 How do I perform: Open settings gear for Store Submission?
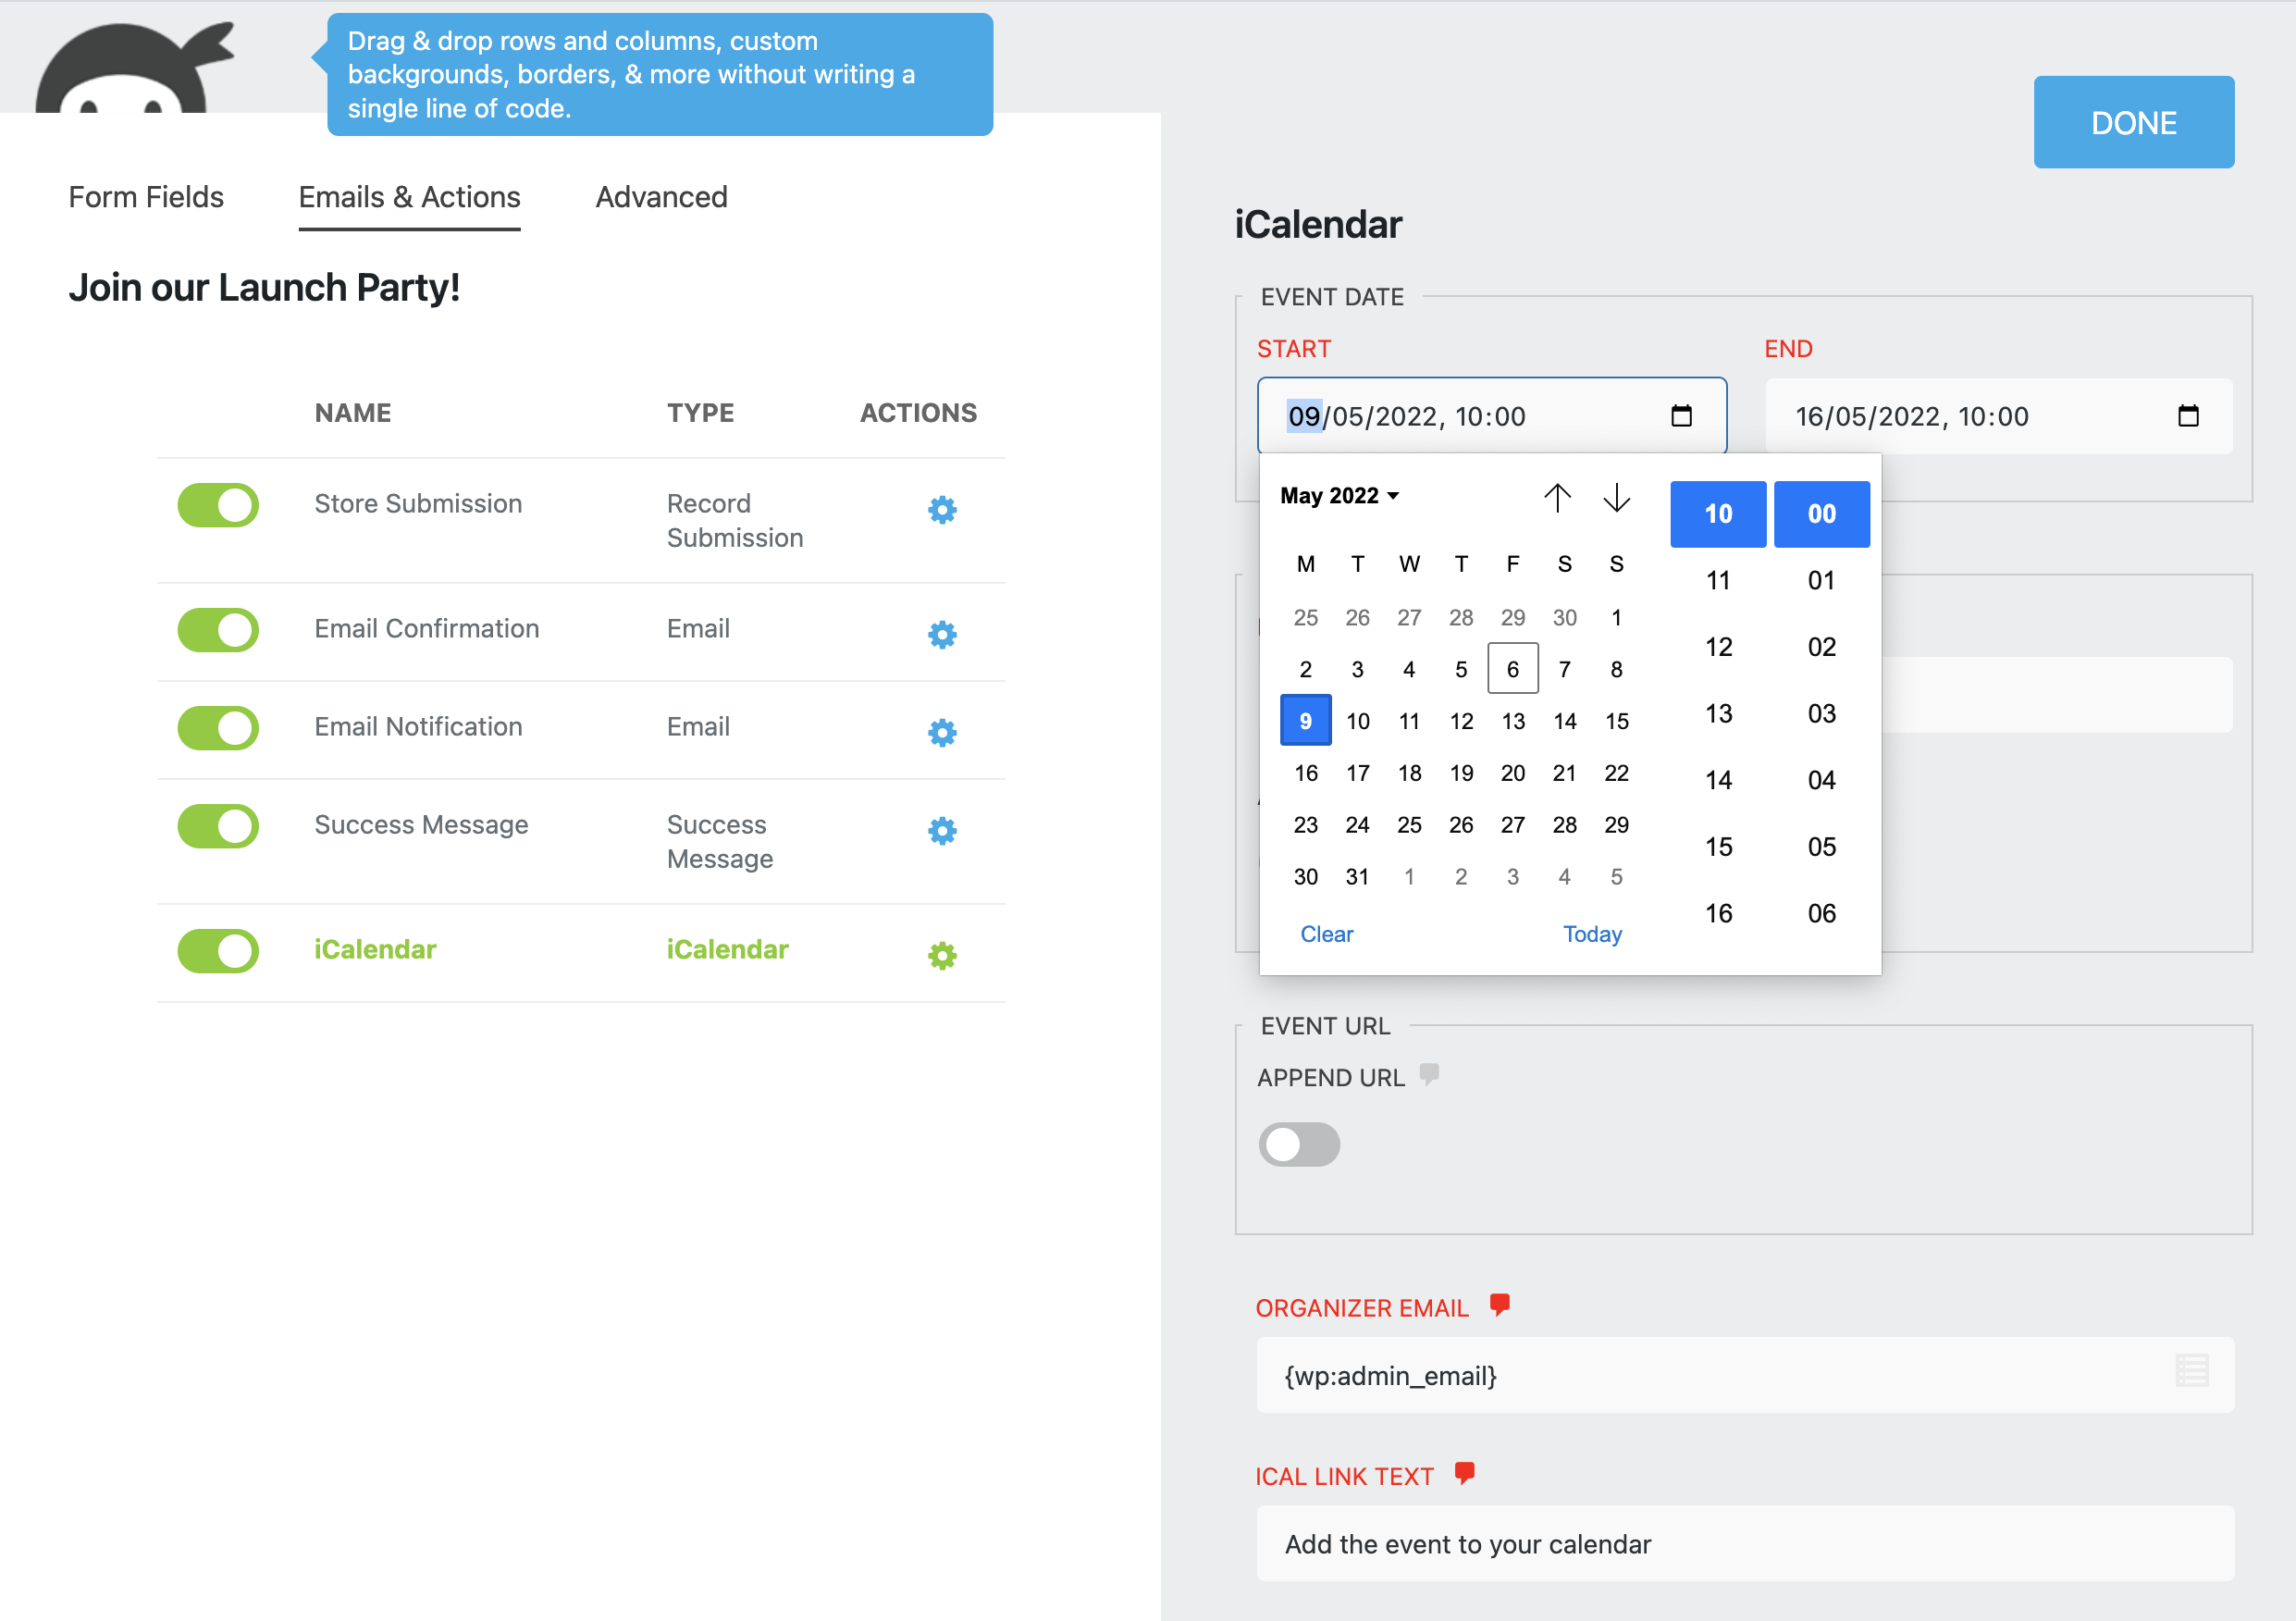(x=941, y=510)
